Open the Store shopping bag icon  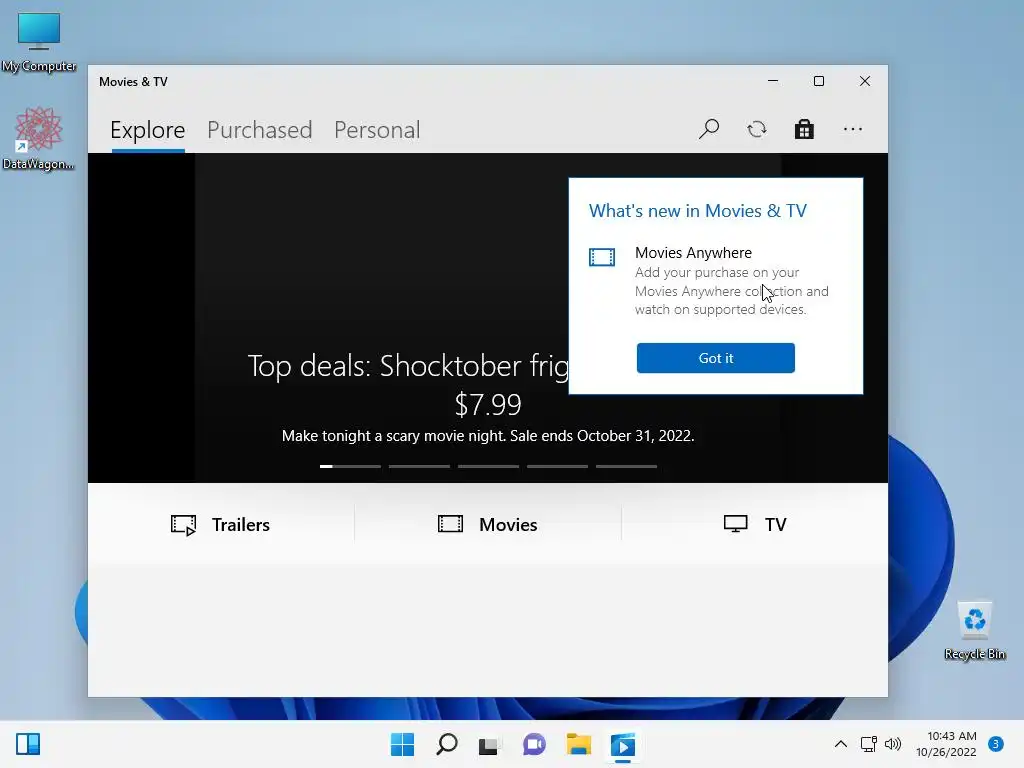(805, 129)
